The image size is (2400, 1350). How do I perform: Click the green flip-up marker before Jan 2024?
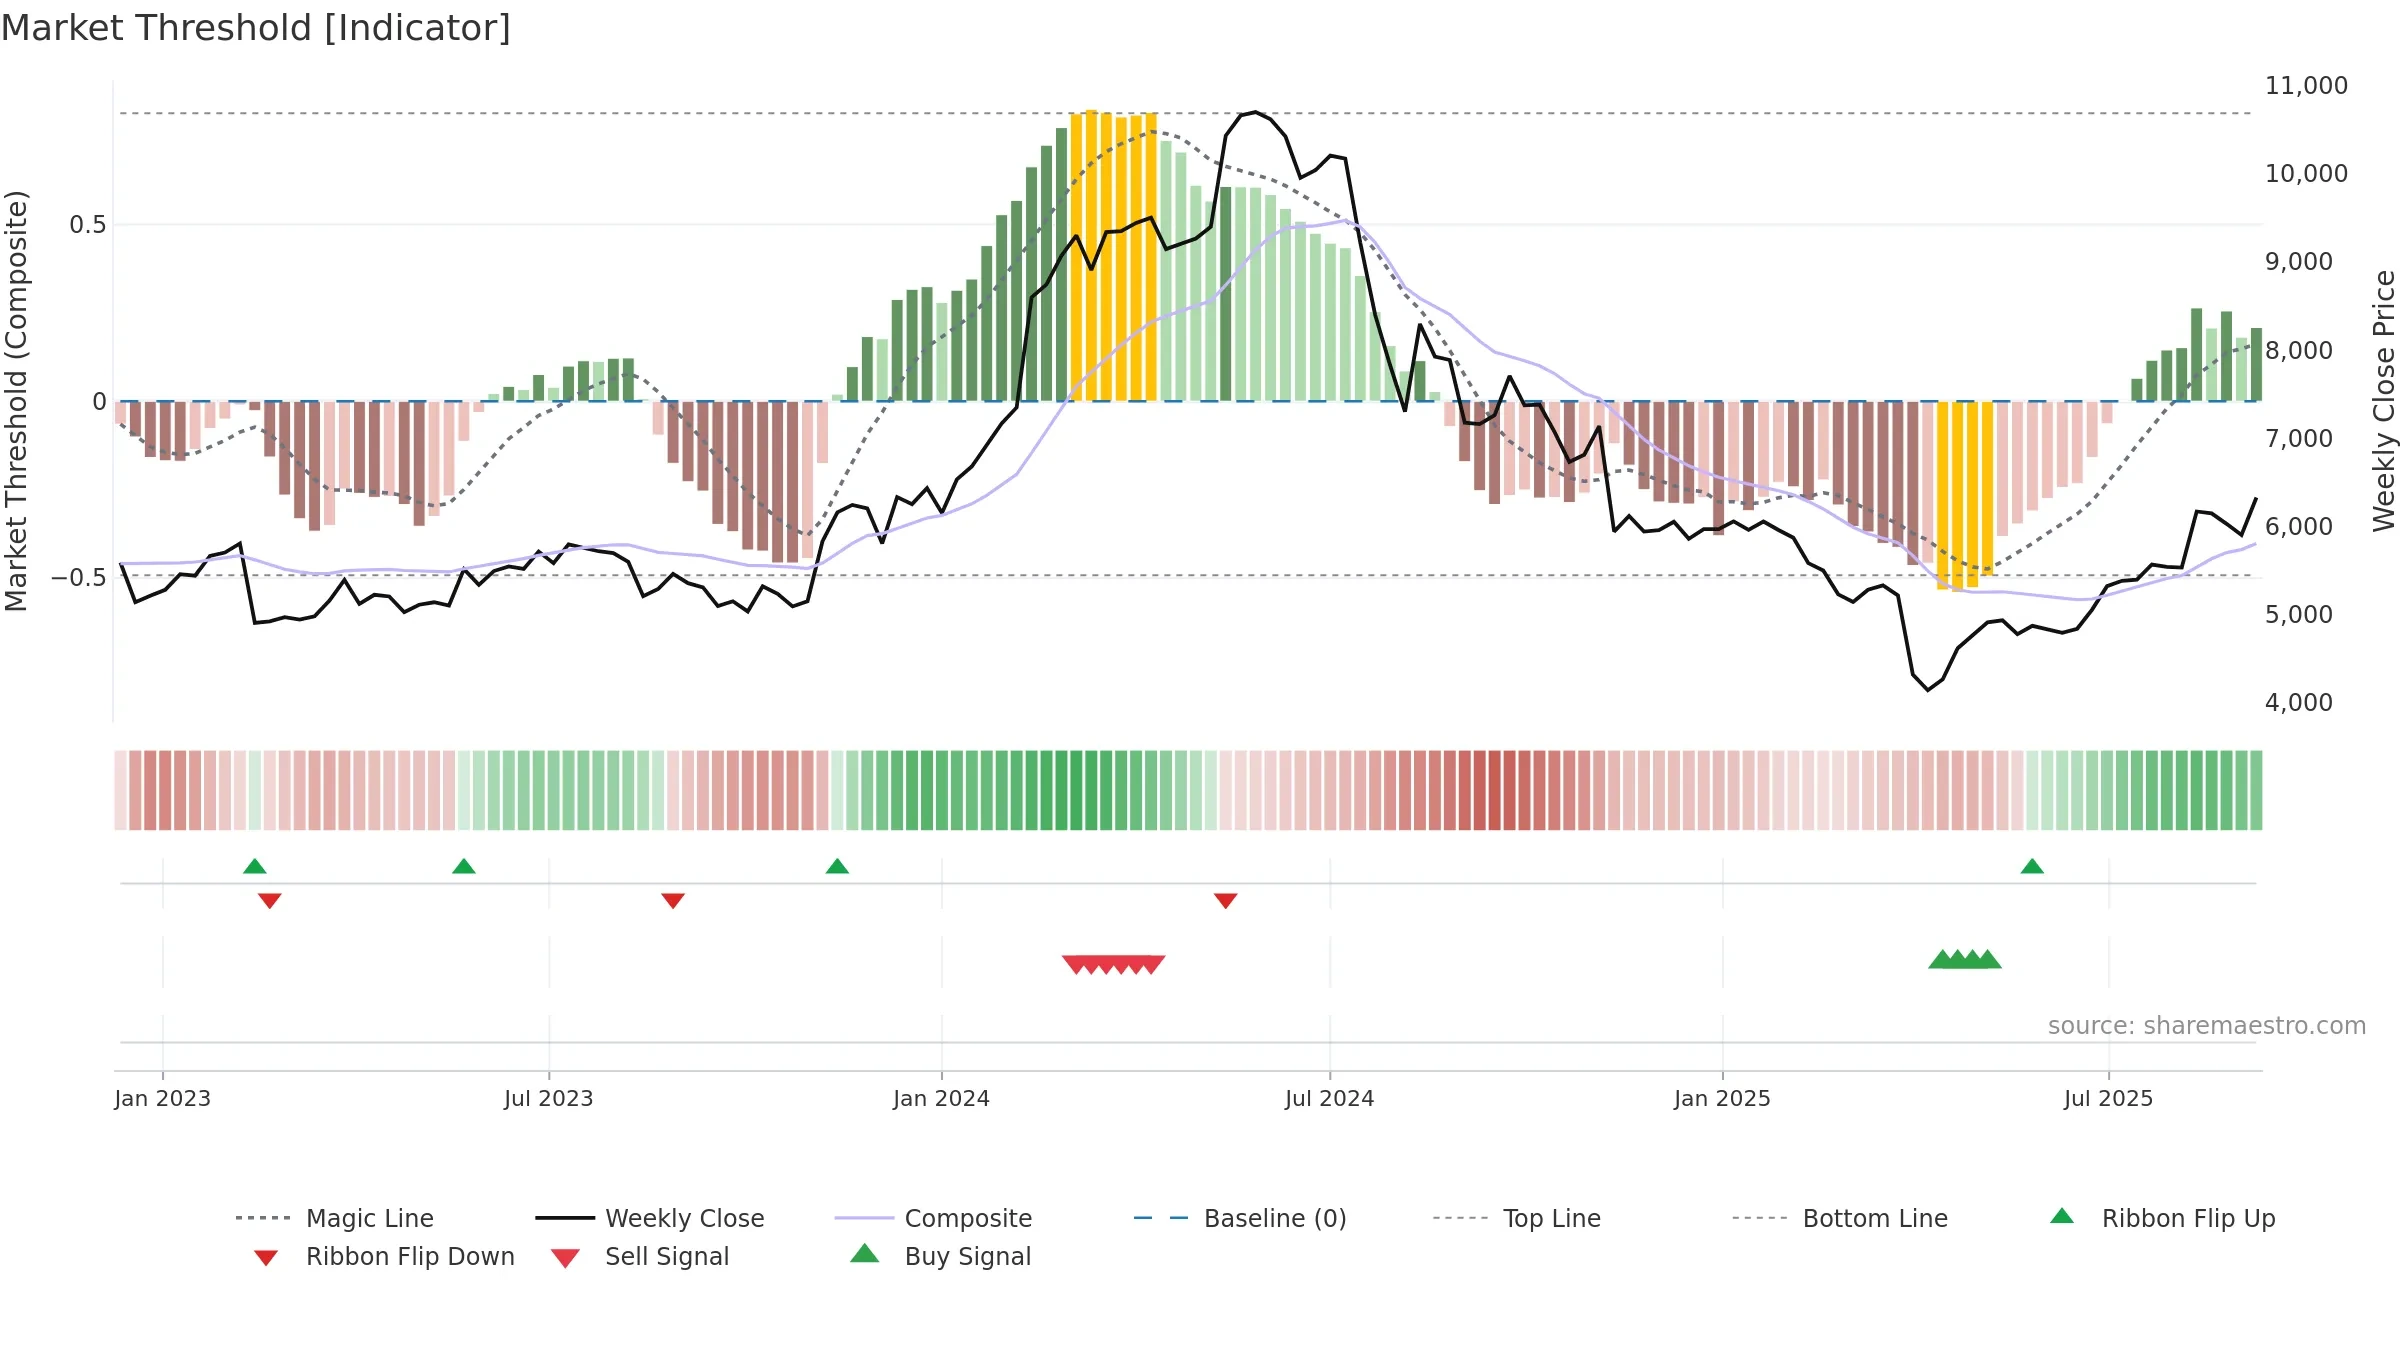838,866
